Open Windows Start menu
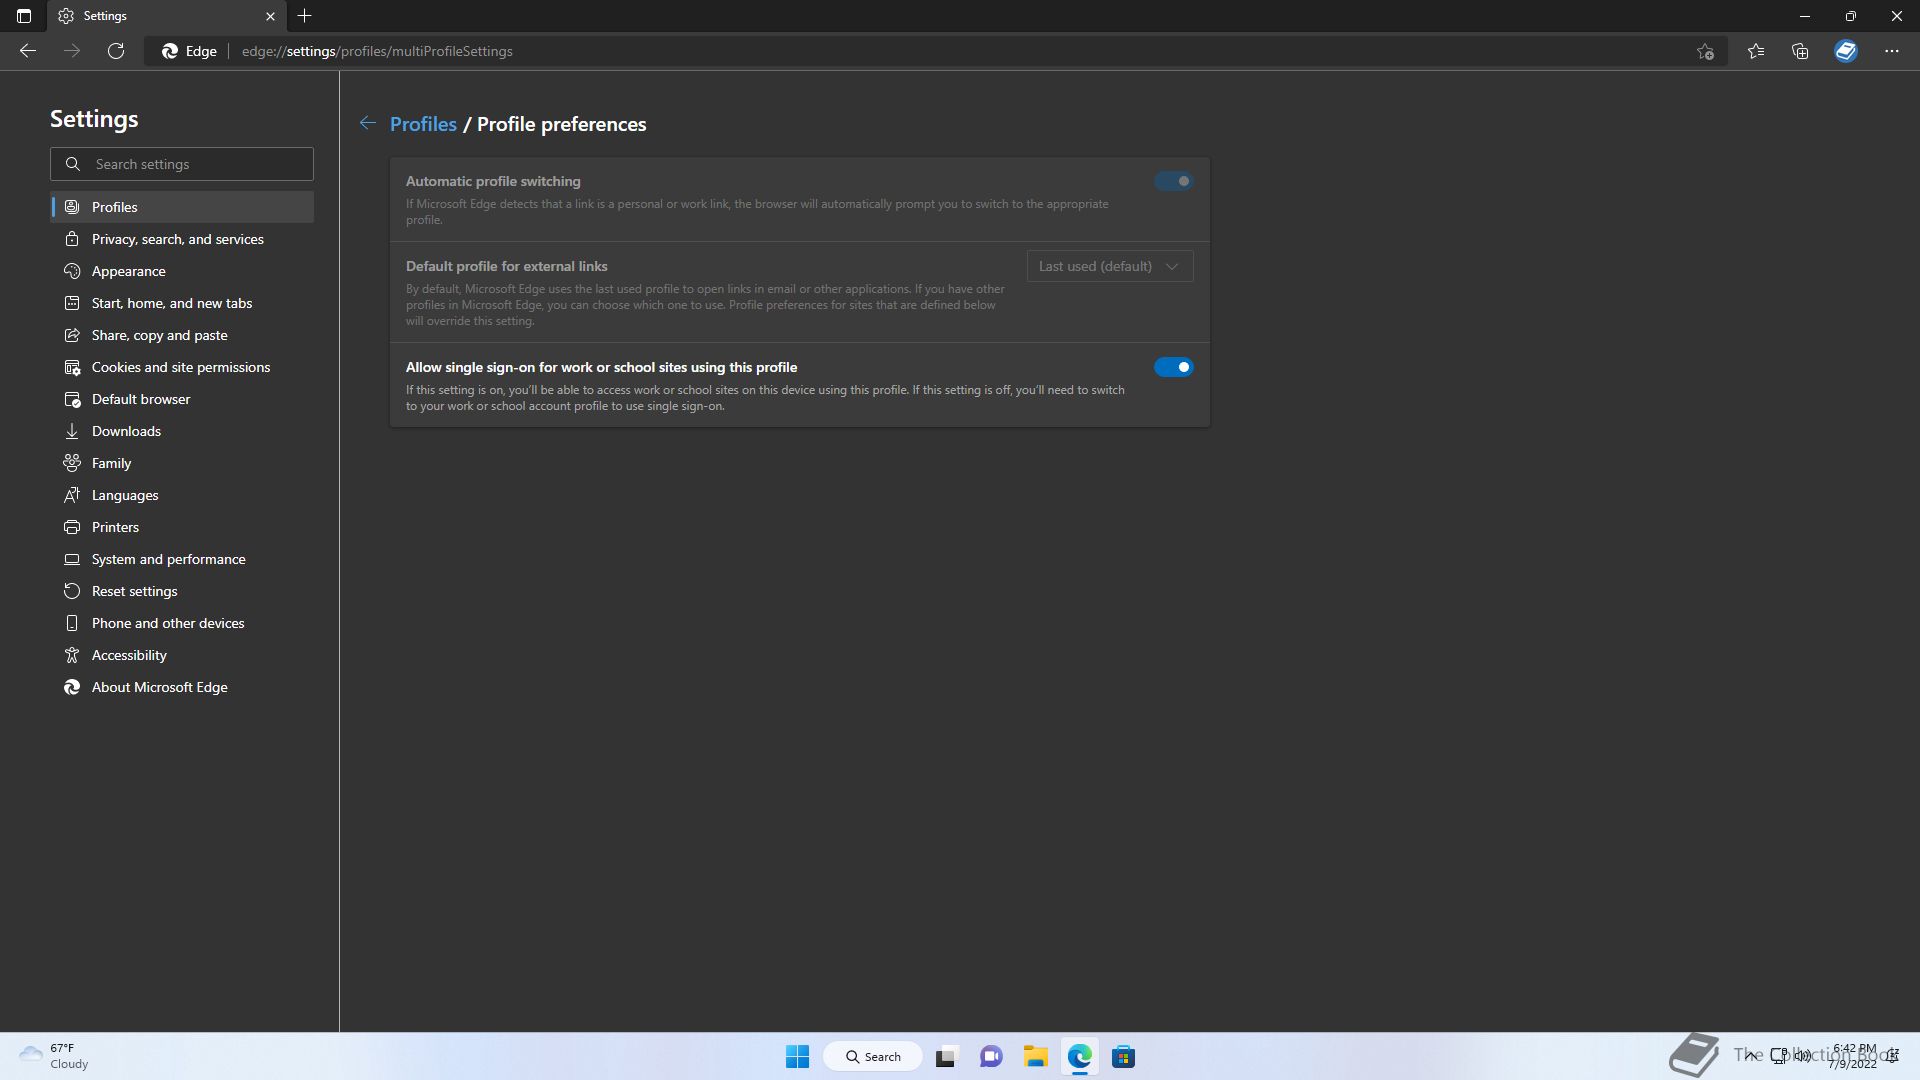 [797, 1056]
